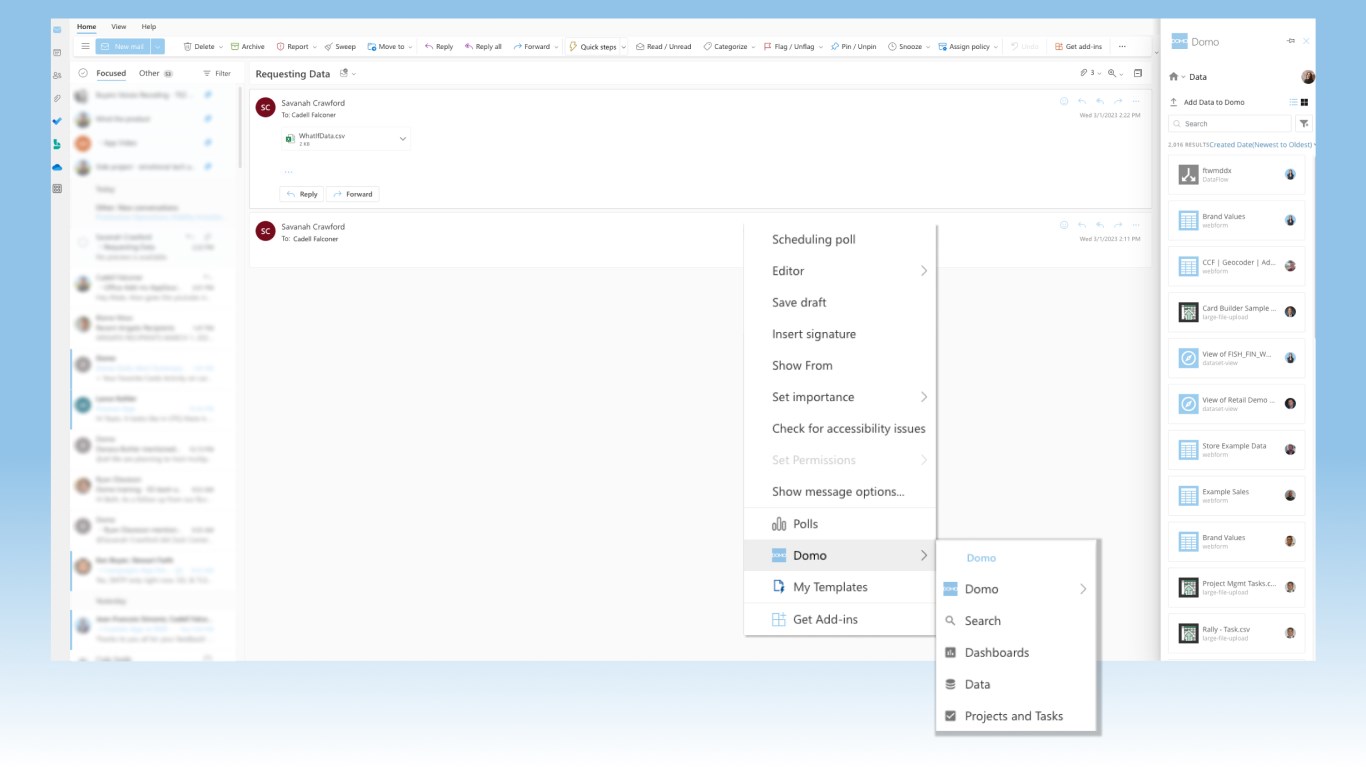1366x768 pixels.
Task: Change the Created Date sort order in Domo
Action: point(1263,145)
